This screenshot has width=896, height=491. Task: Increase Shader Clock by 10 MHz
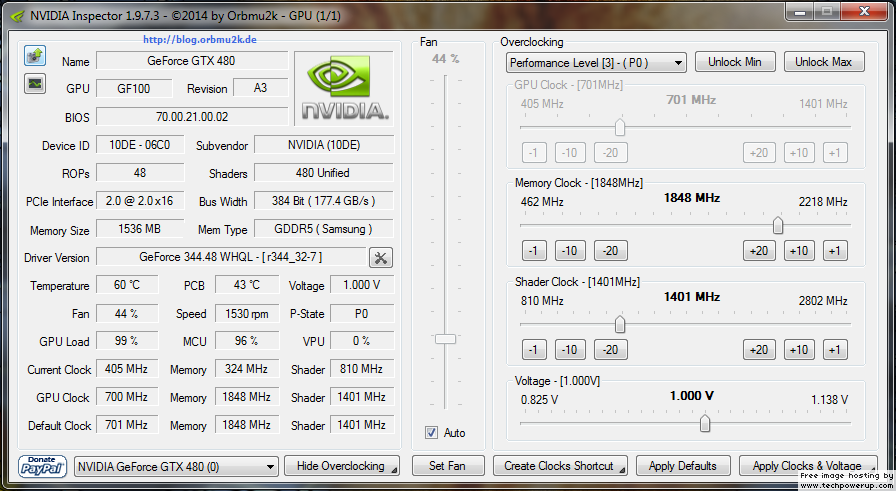[x=799, y=350]
